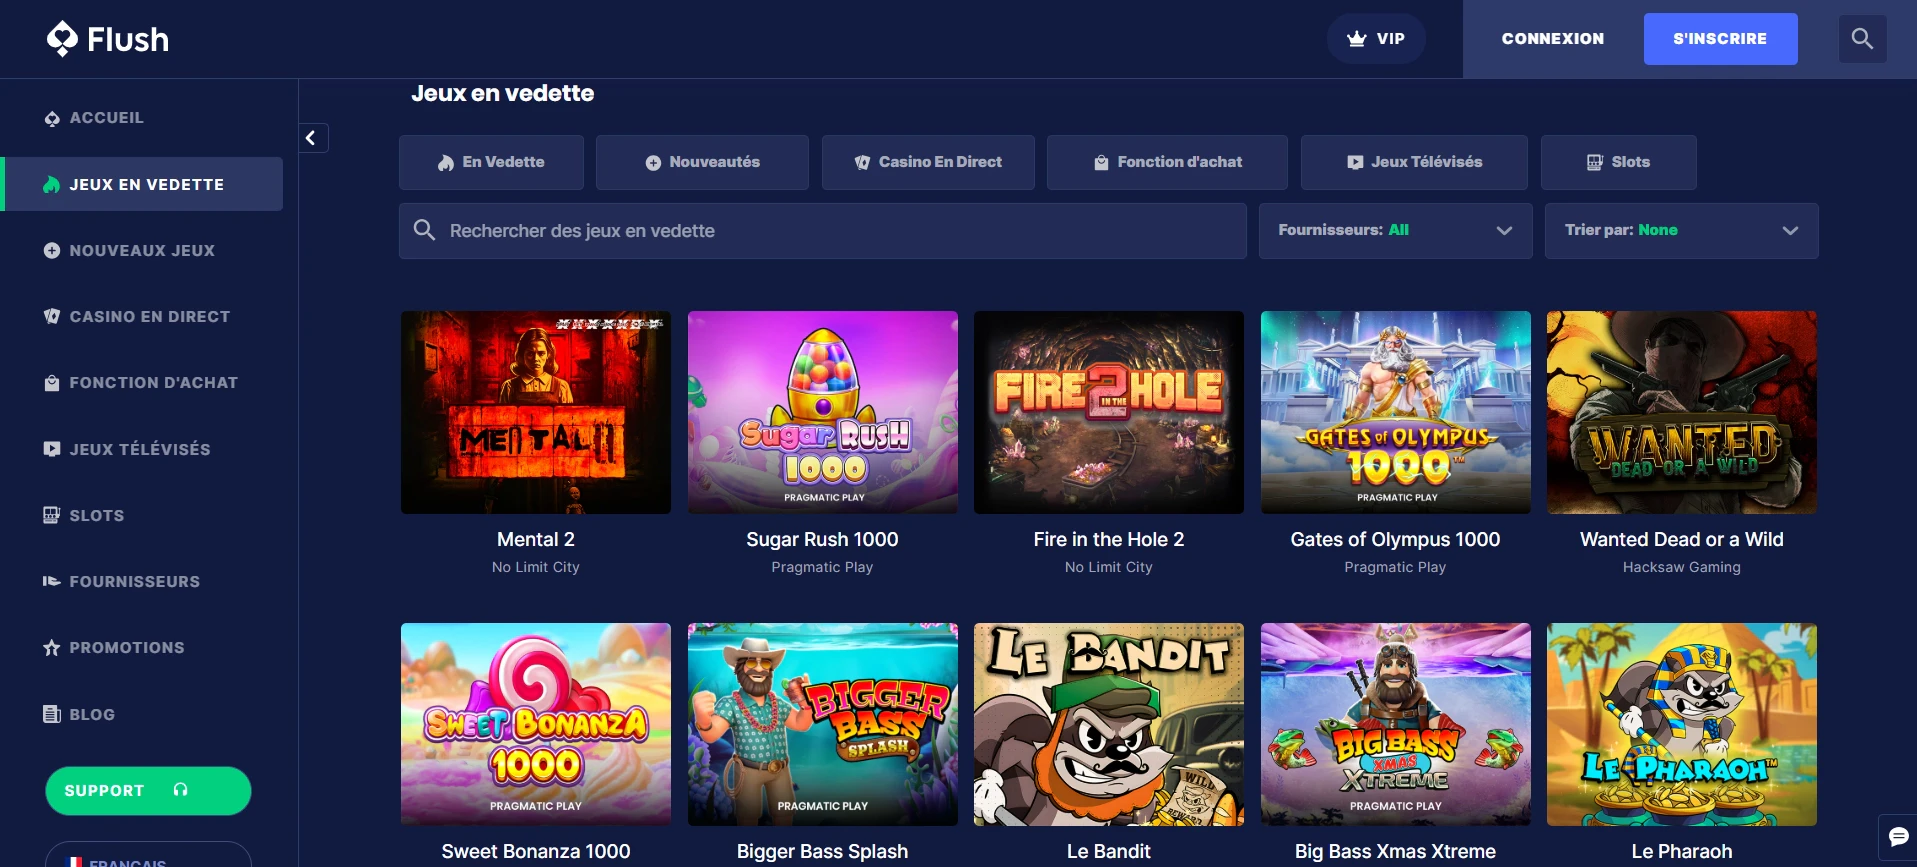
Task: Select the Nouveautés tab
Action: pyautogui.click(x=702, y=162)
